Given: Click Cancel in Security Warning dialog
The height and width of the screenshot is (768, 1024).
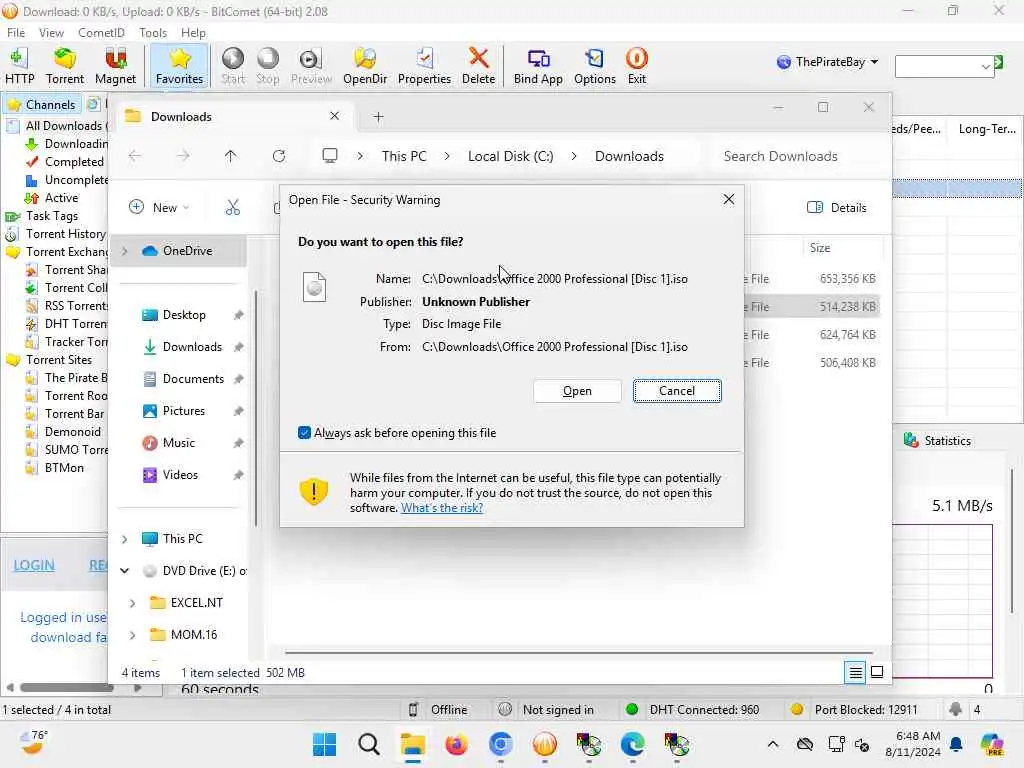Looking at the screenshot, I should click(x=677, y=391).
